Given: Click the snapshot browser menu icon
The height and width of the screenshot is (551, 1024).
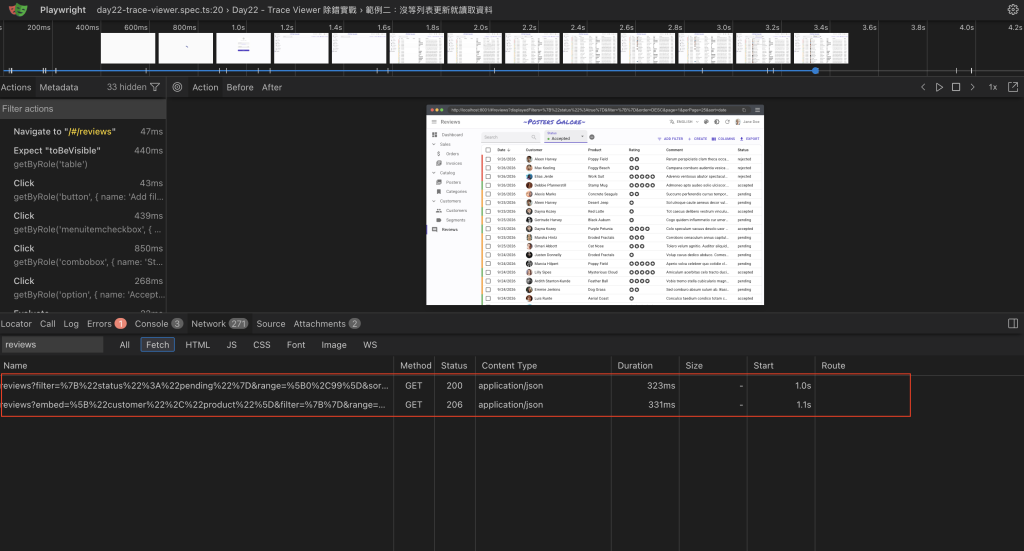Looking at the screenshot, I should 758,110.
